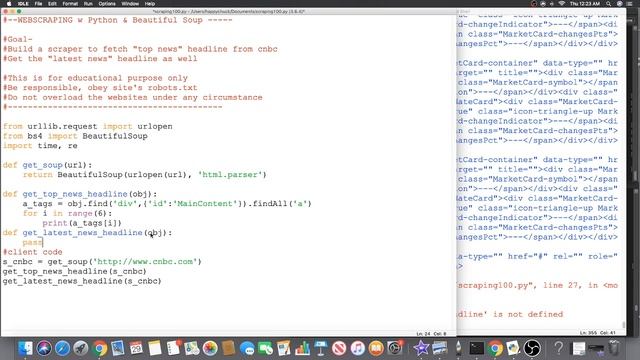This screenshot has height=360, width=640.
Task: Open the first Chrome icon beside Launchpad
Action: tap(99, 349)
